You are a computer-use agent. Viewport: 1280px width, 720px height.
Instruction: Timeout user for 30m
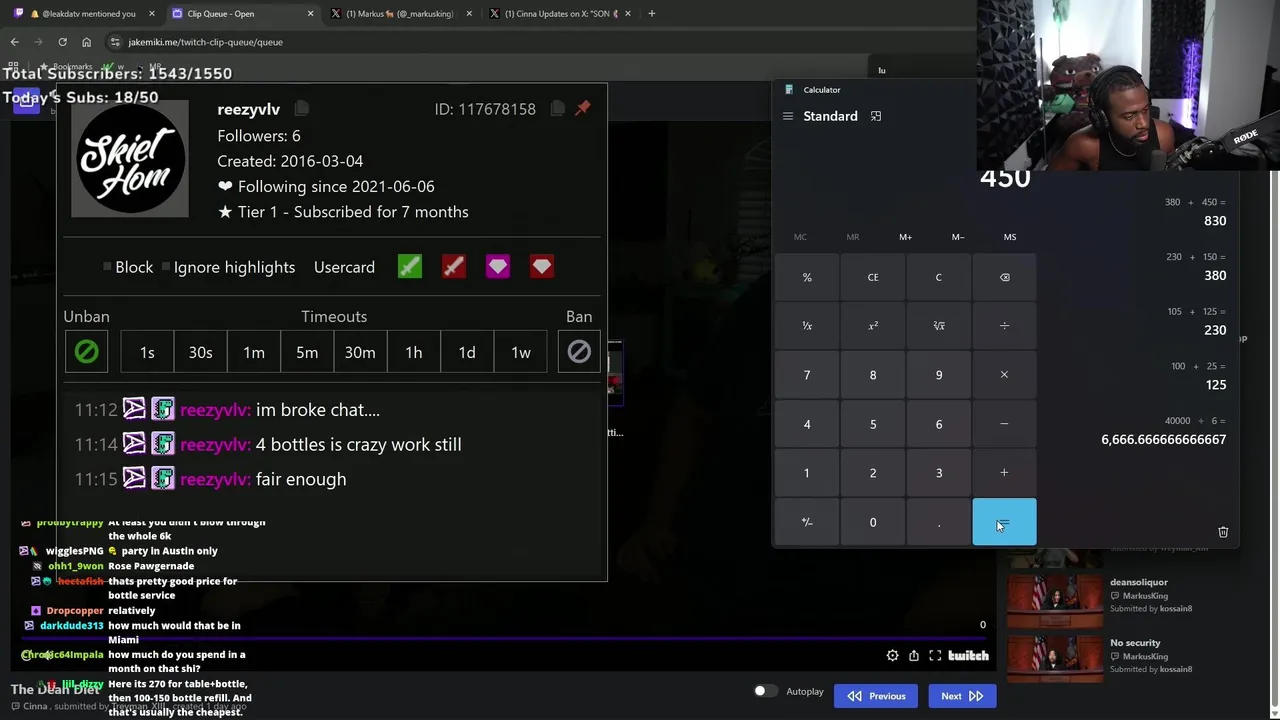[360, 352]
